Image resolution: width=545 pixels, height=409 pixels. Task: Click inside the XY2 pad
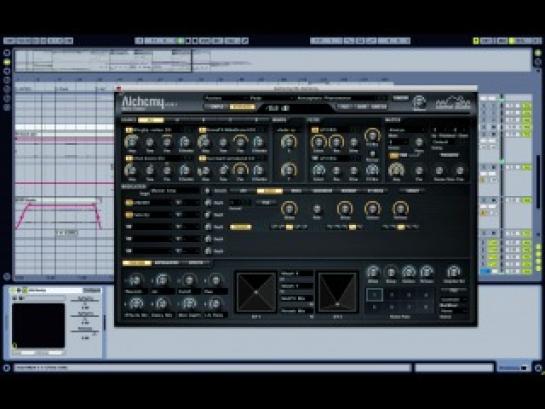click(338, 292)
